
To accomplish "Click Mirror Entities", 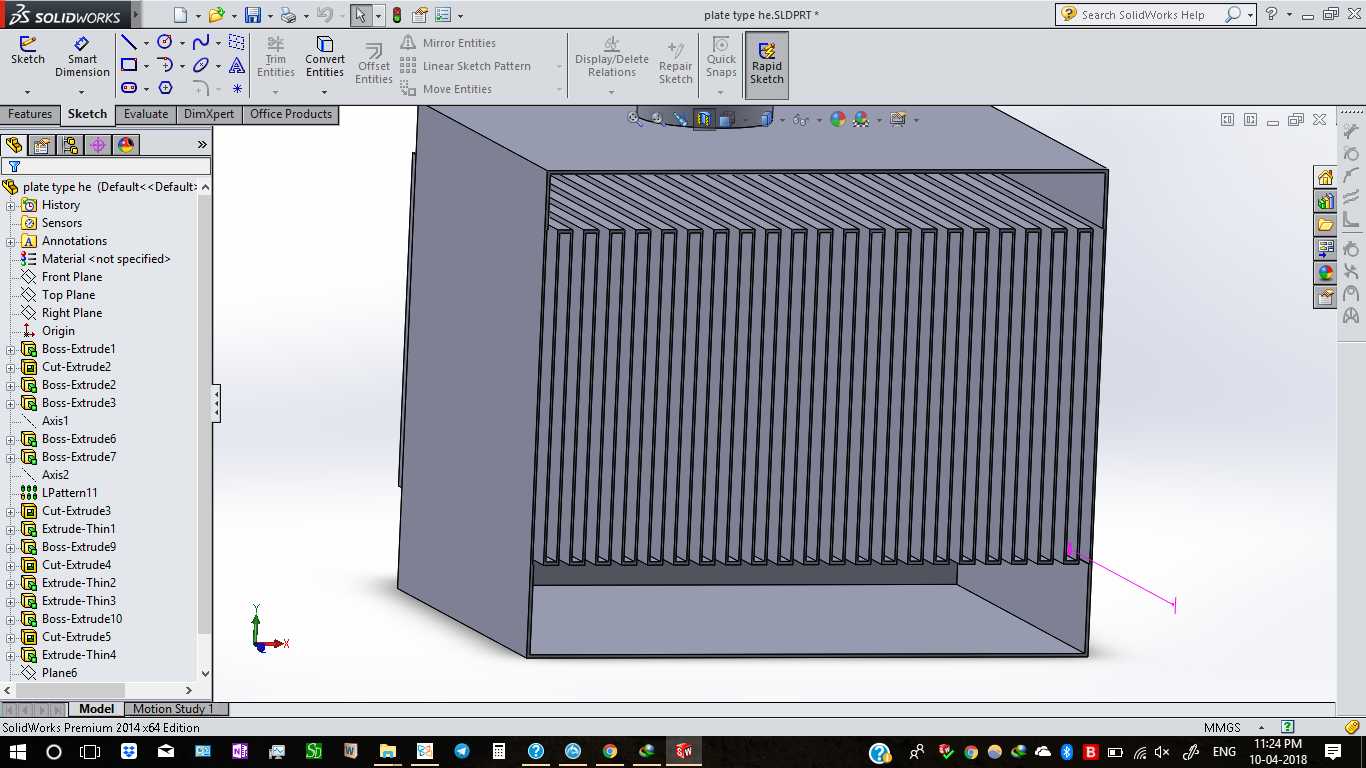I will (448, 43).
